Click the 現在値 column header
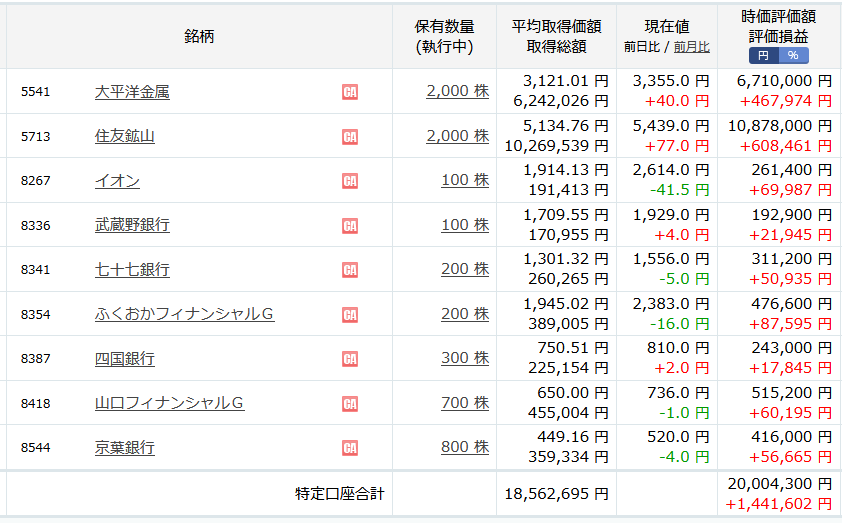842x523 pixels. (x=667, y=26)
